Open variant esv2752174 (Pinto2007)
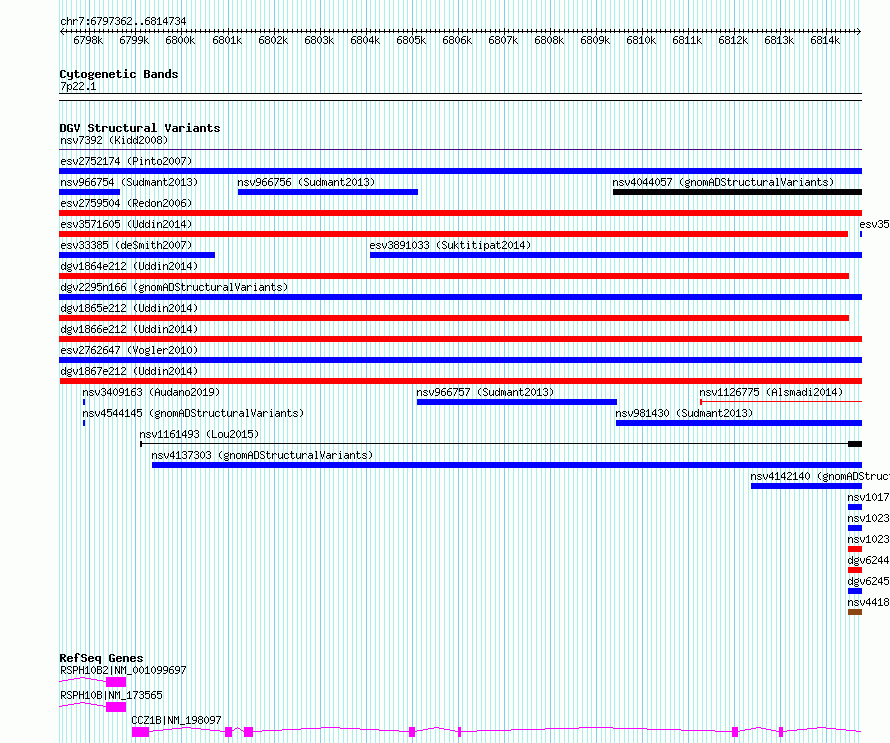The height and width of the screenshot is (743, 890). click(x=126, y=161)
